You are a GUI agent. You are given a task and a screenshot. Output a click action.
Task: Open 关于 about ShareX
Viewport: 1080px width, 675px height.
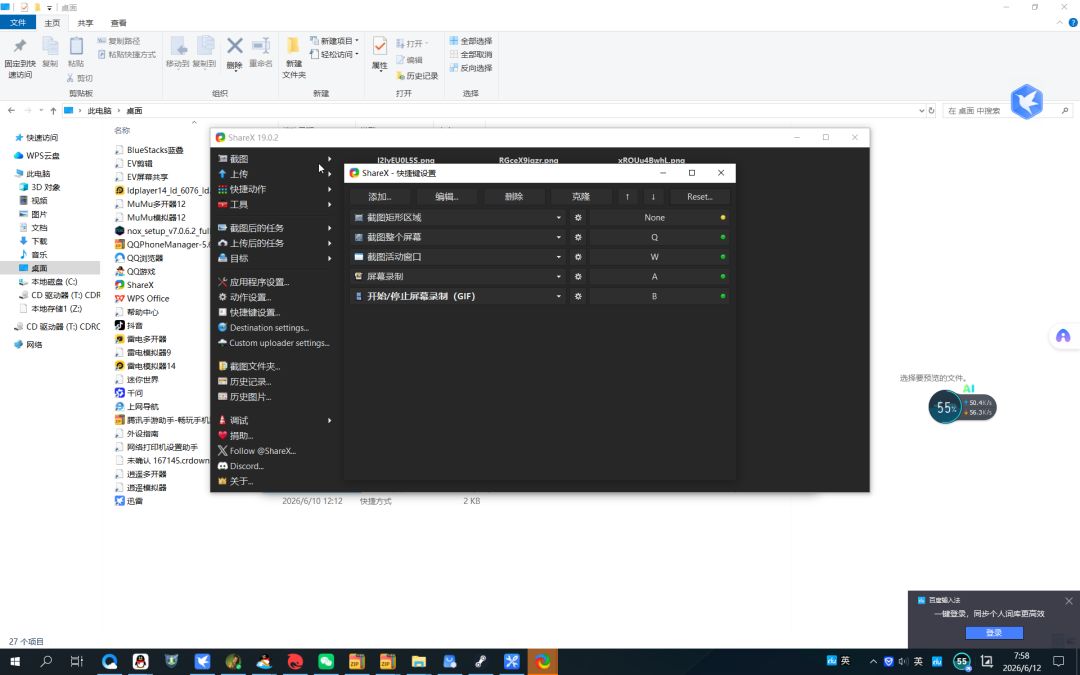[236, 481]
